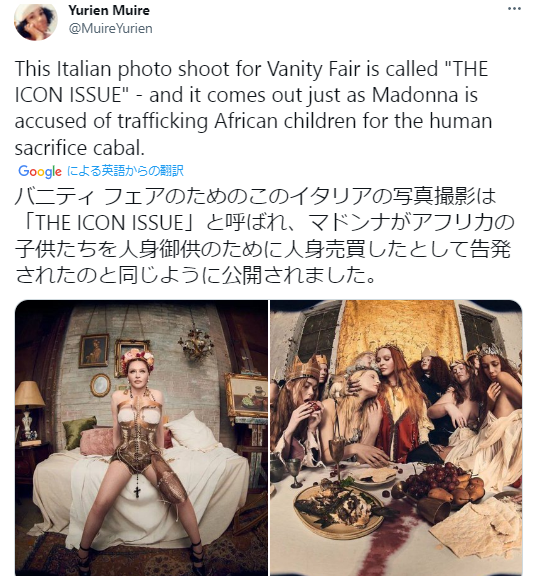The width and height of the screenshot is (534, 576).
Task: Click the "sacrifice cabal." line of the tweet
Action: click(80, 148)
